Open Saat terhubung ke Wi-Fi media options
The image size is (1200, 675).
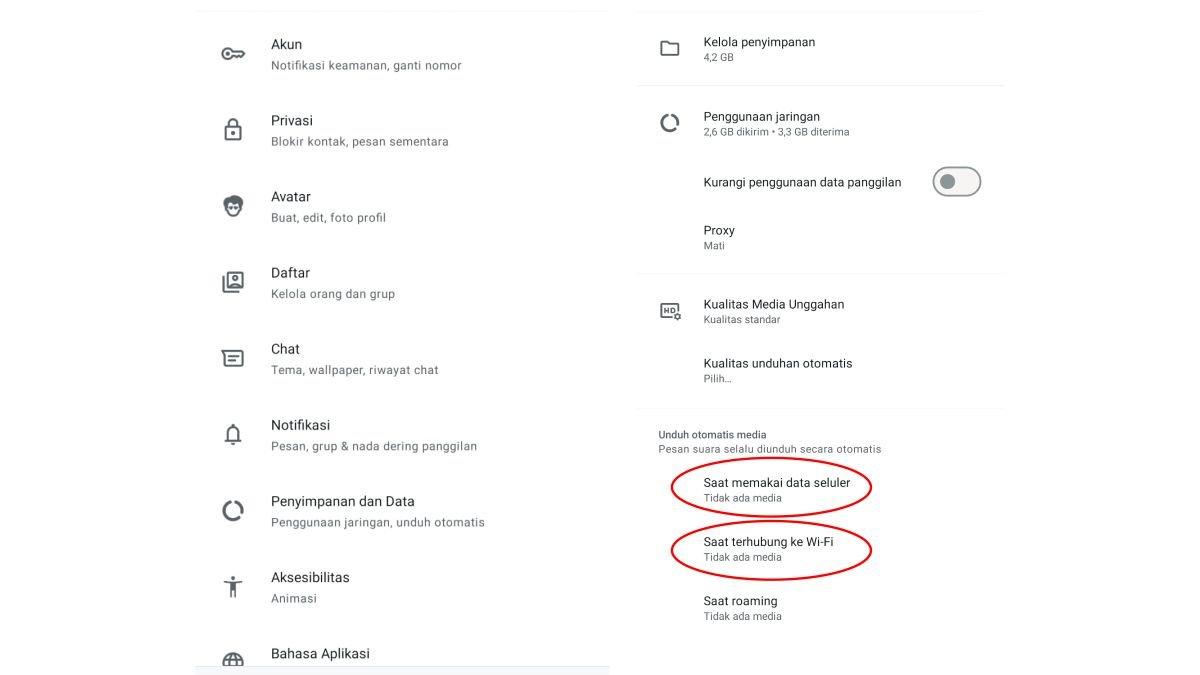click(x=770, y=548)
